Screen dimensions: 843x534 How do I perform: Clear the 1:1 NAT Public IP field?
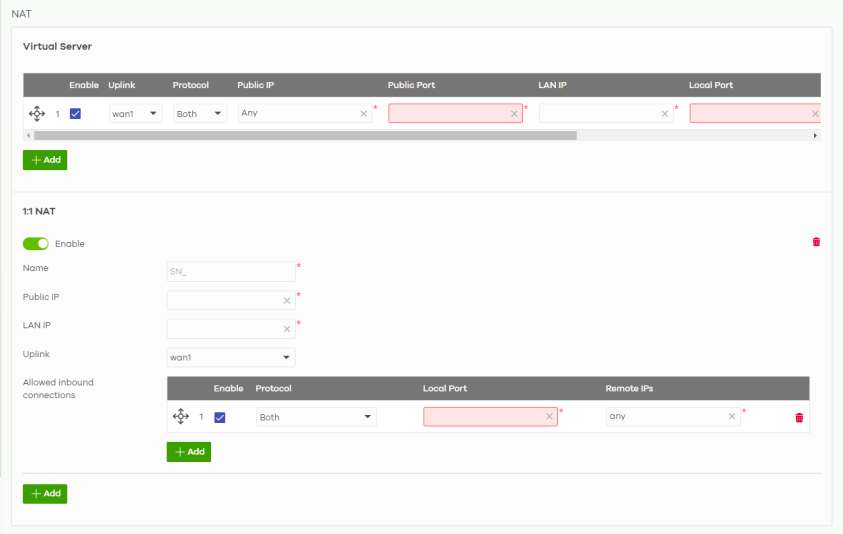(287, 300)
